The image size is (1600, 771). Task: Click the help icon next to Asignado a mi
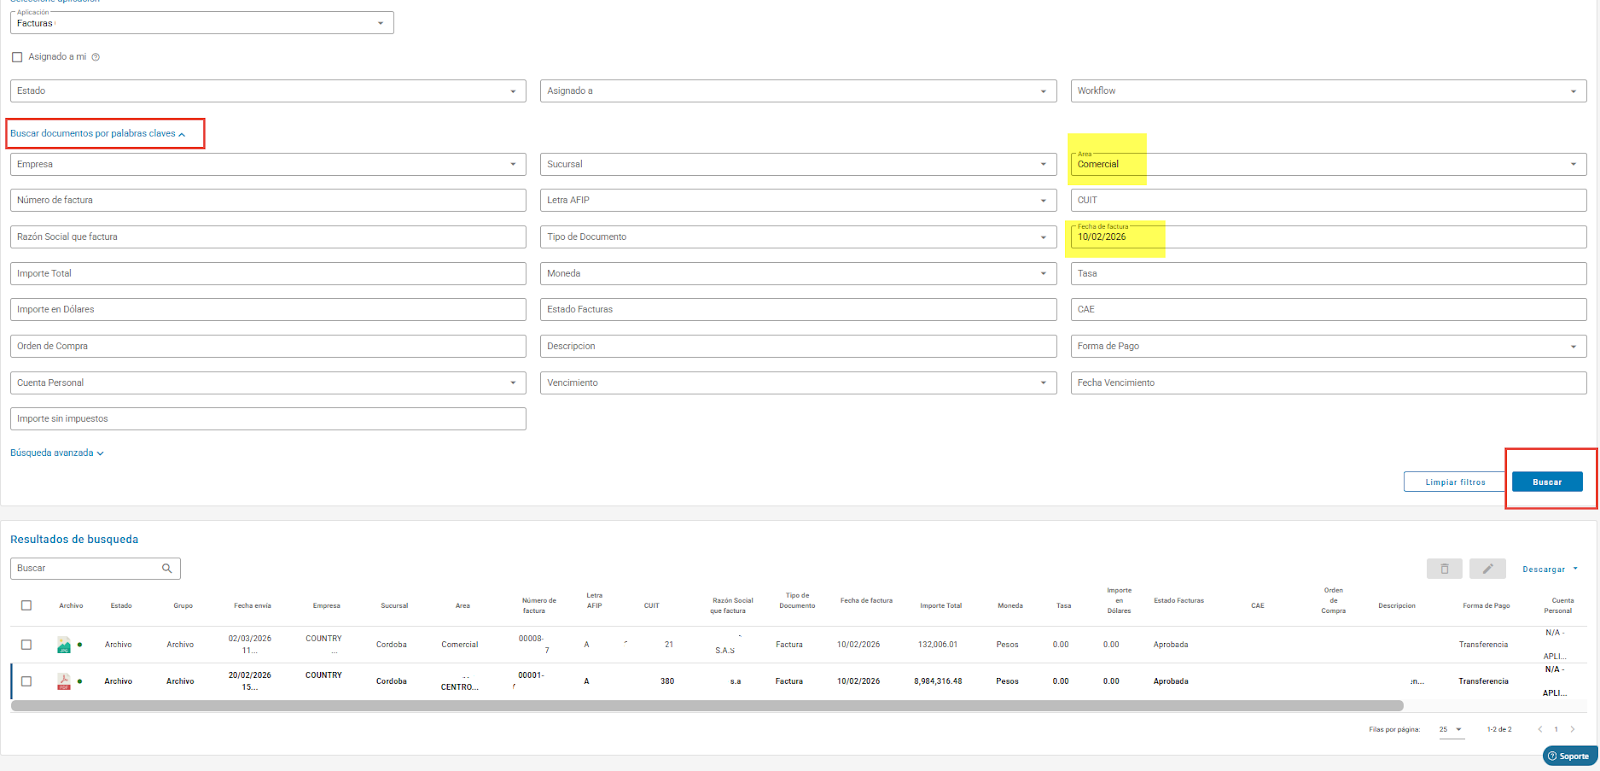coord(96,57)
